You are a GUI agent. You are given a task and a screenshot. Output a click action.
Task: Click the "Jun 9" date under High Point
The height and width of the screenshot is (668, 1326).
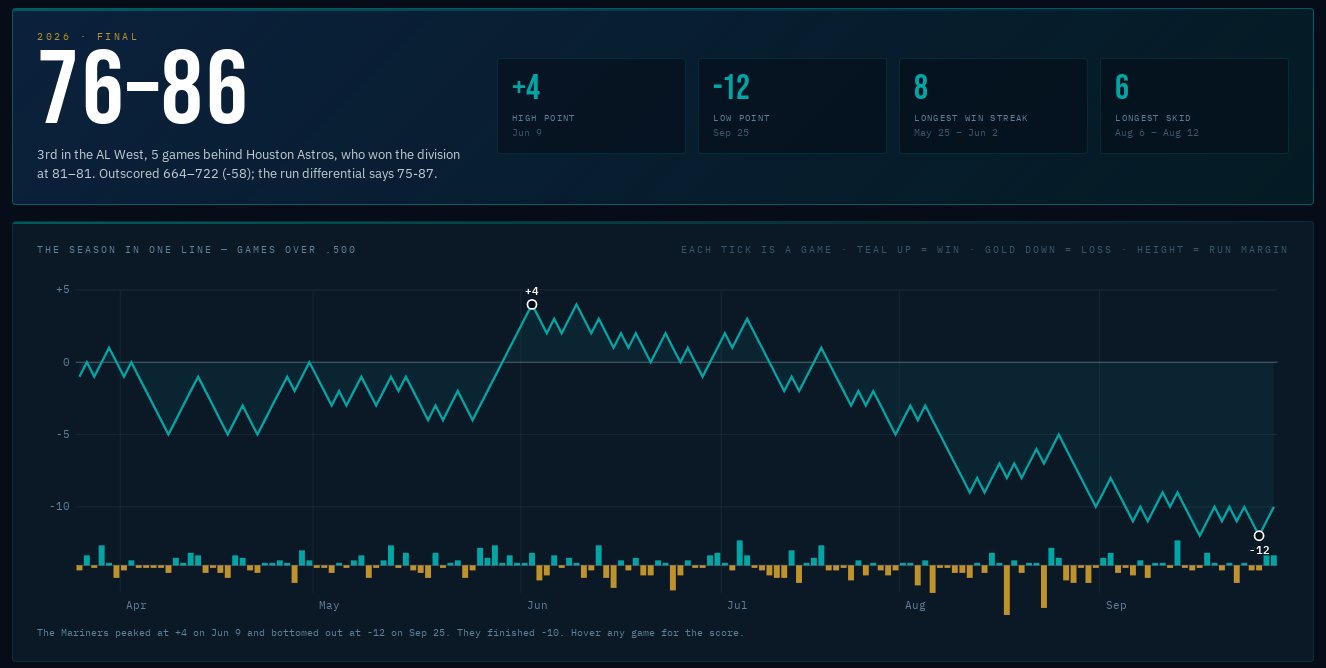(527, 133)
